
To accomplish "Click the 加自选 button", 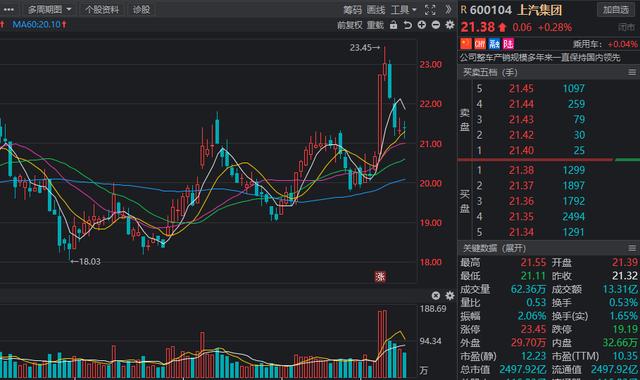I will pos(616,9).
